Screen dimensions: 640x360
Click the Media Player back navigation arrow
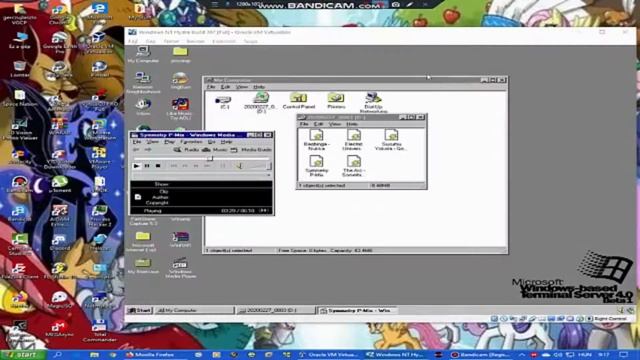137,150
